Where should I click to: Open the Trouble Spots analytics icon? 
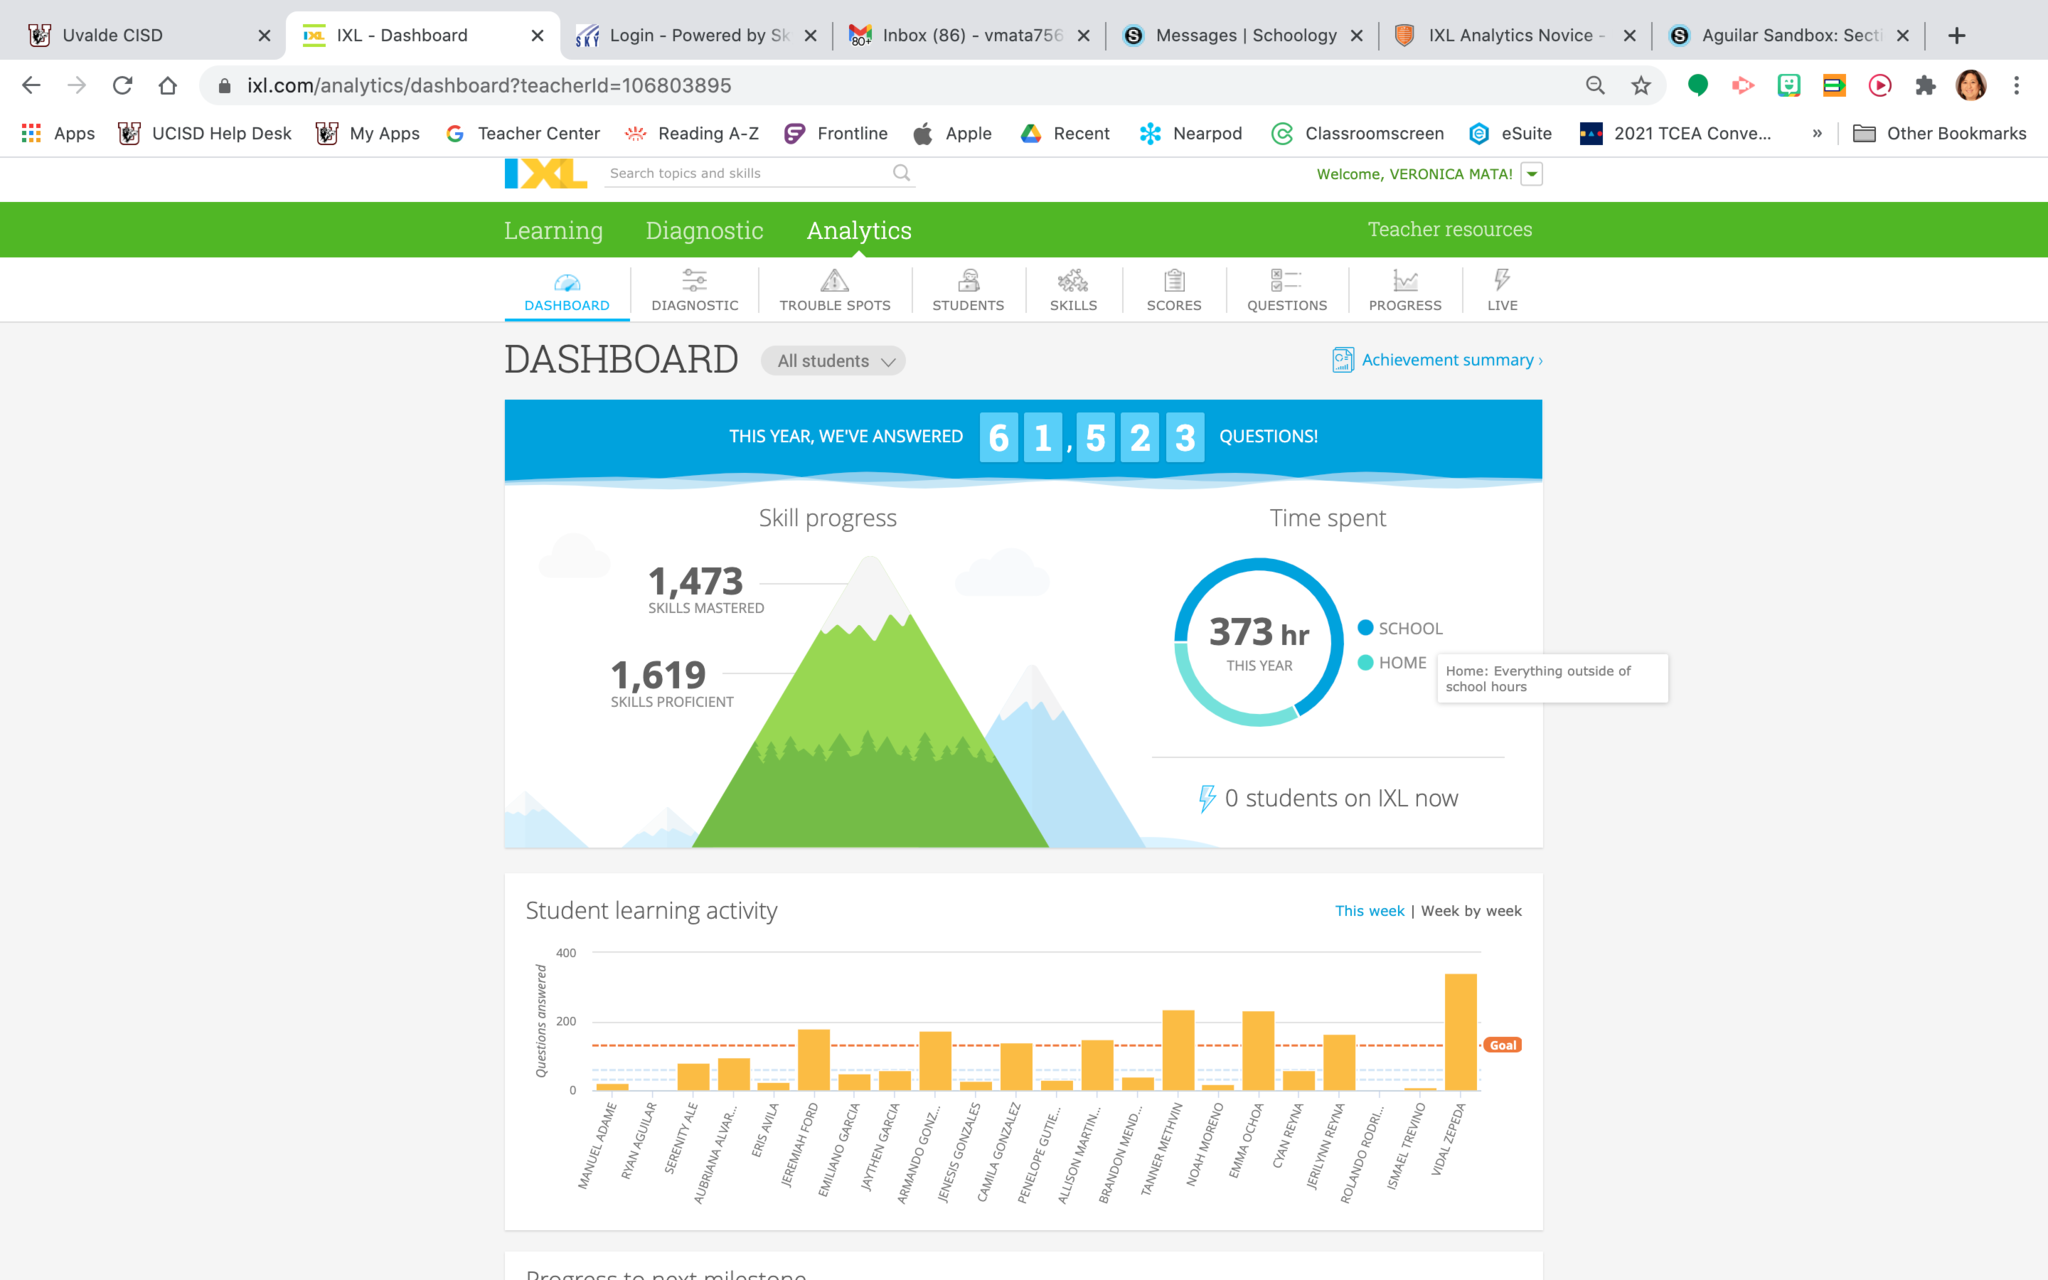tap(834, 281)
